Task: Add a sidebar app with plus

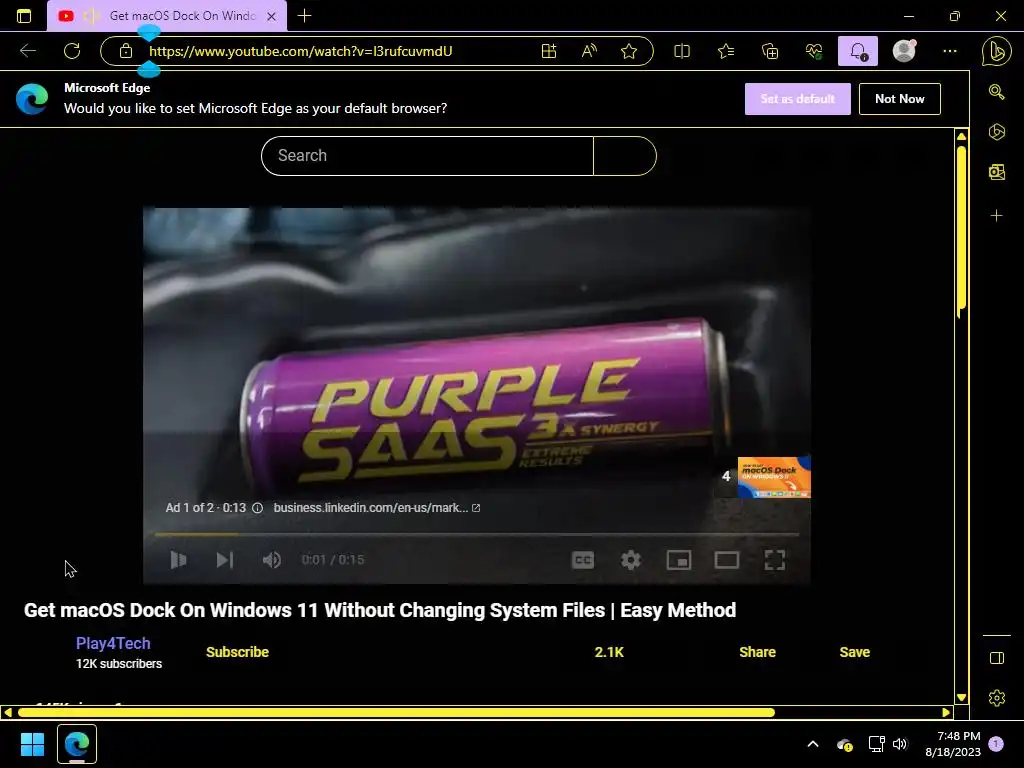Action: pyautogui.click(x=997, y=216)
